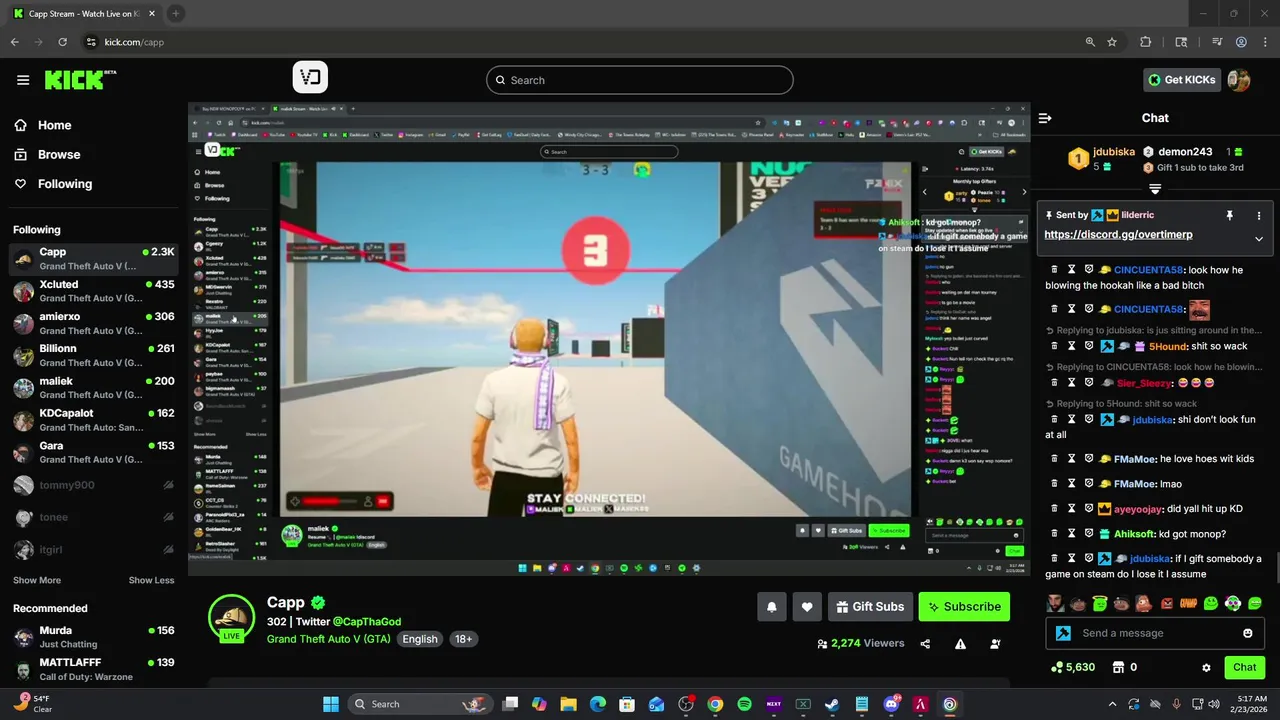Unpin the pinned chat message

[1230, 215]
